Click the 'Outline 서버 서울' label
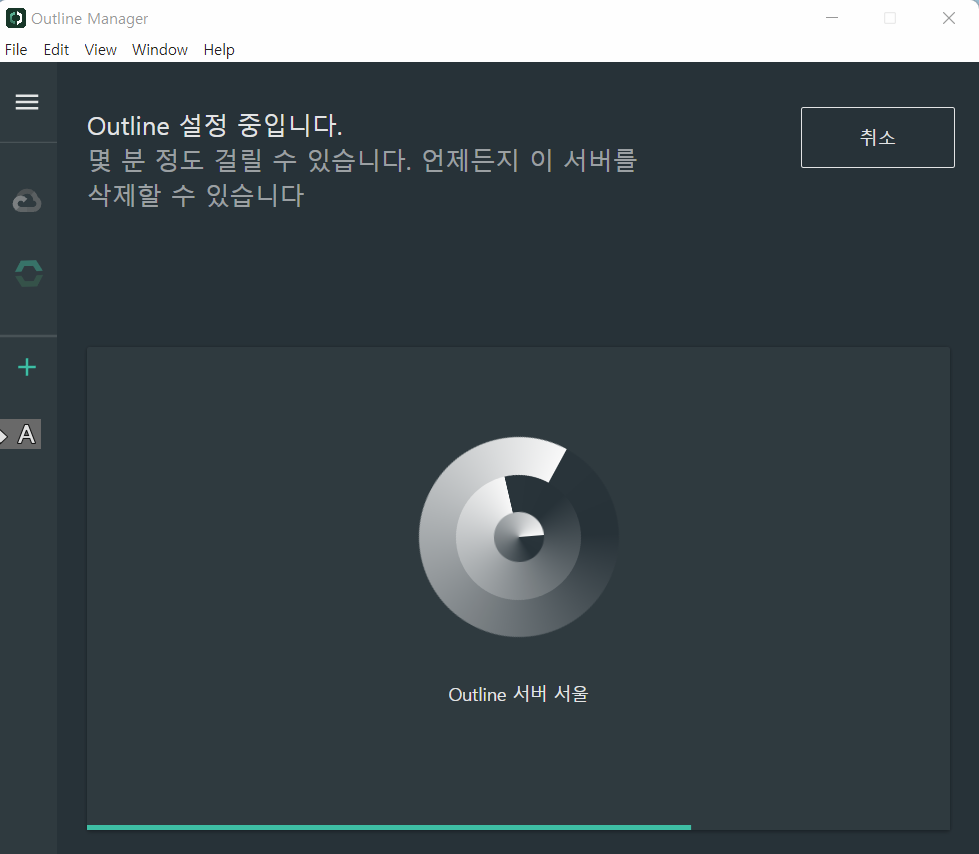Viewport: 979px width, 854px height. [518, 694]
